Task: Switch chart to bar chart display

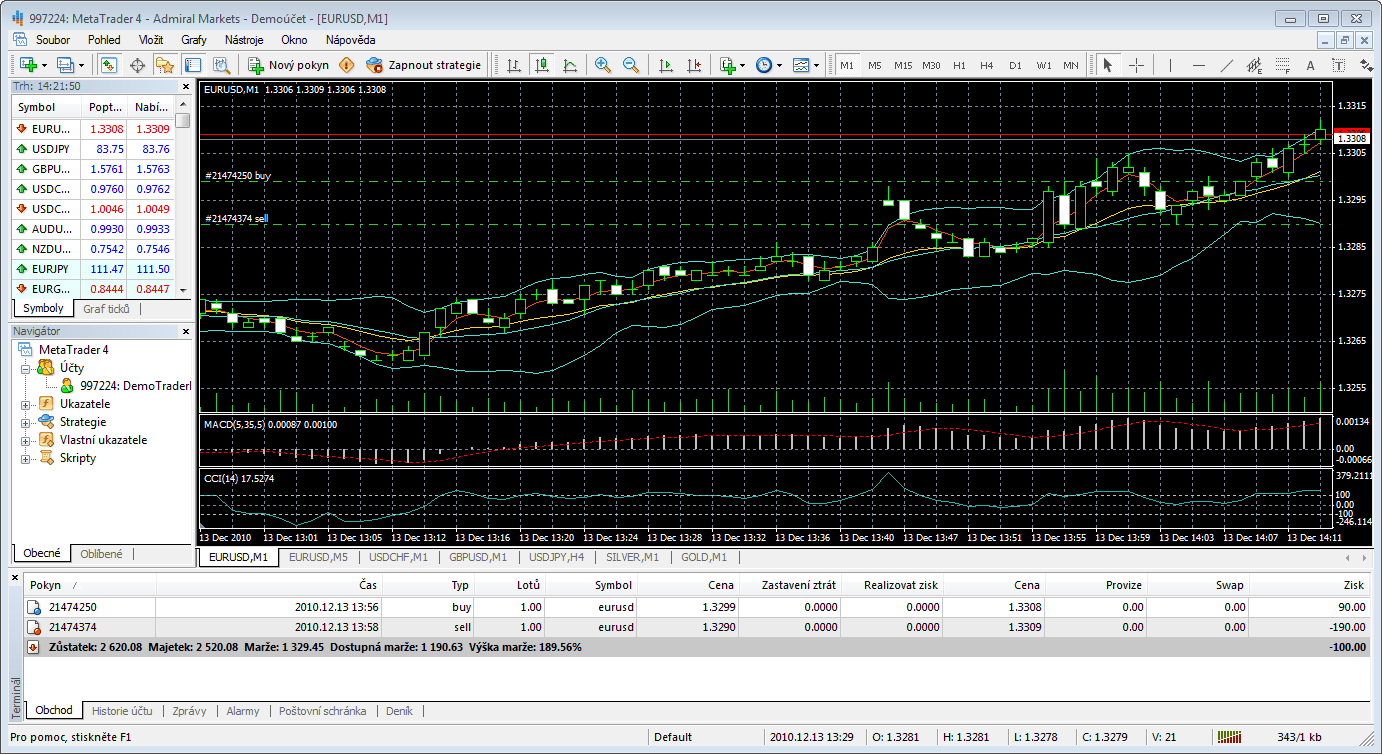Action: (514, 65)
